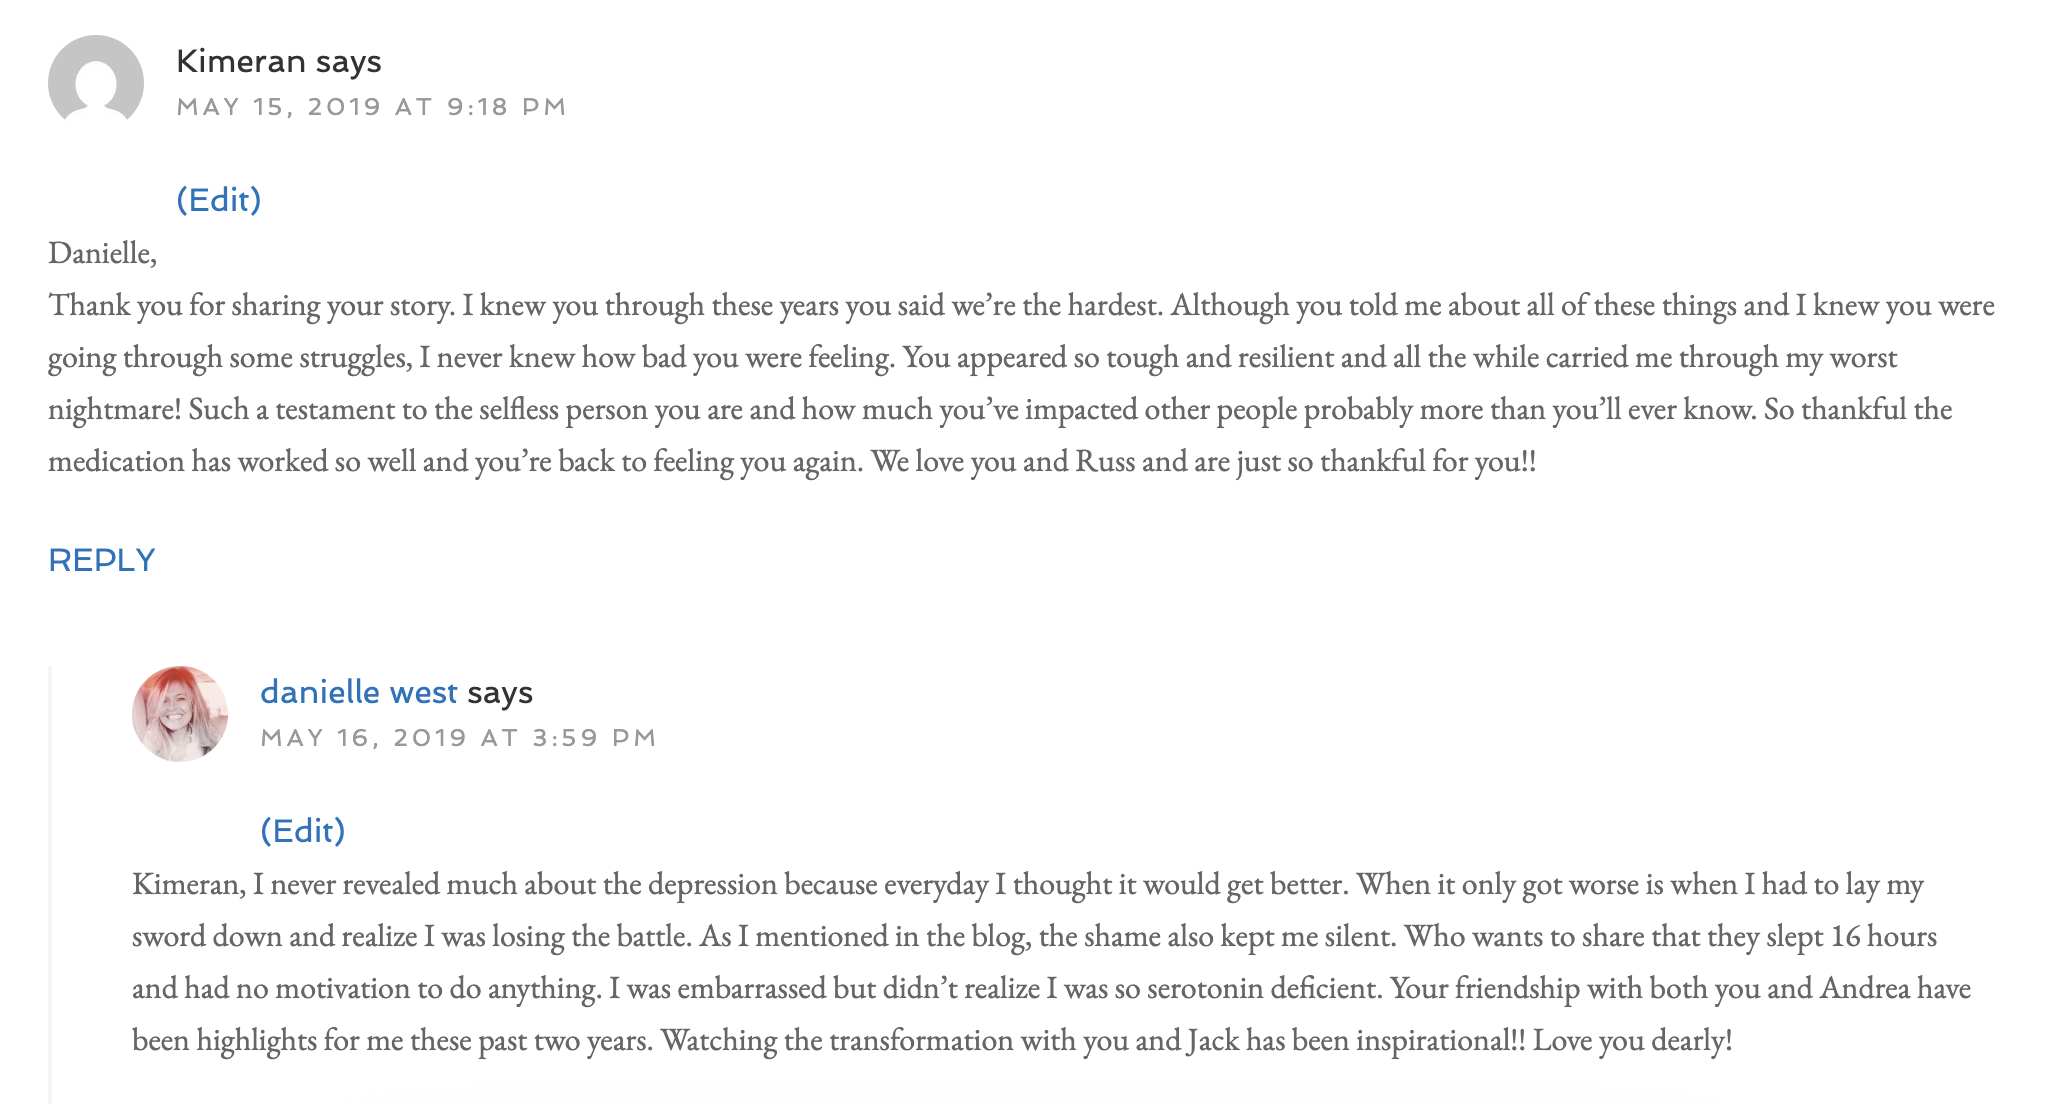Image resolution: width=2064 pixels, height=1104 pixels.
Task: Click the line starting "Kimeran, I never revealed"
Action: click(1028, 884)
